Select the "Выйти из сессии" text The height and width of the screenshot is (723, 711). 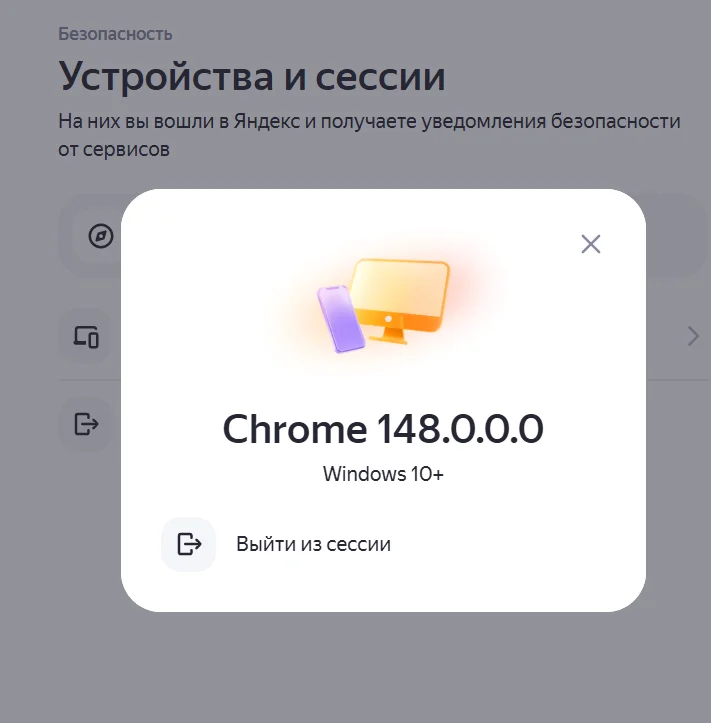[314, 544]
